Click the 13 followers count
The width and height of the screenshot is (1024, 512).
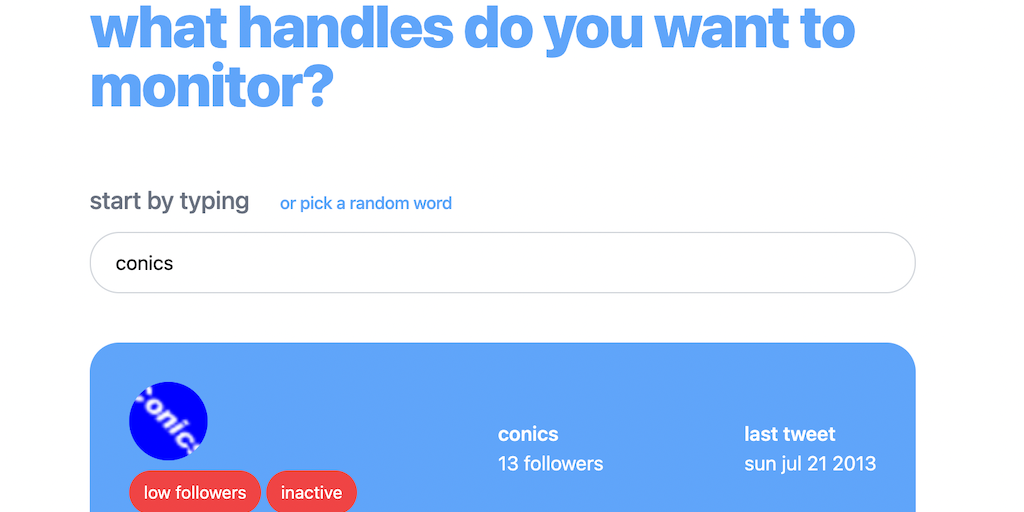click(550, 464)
